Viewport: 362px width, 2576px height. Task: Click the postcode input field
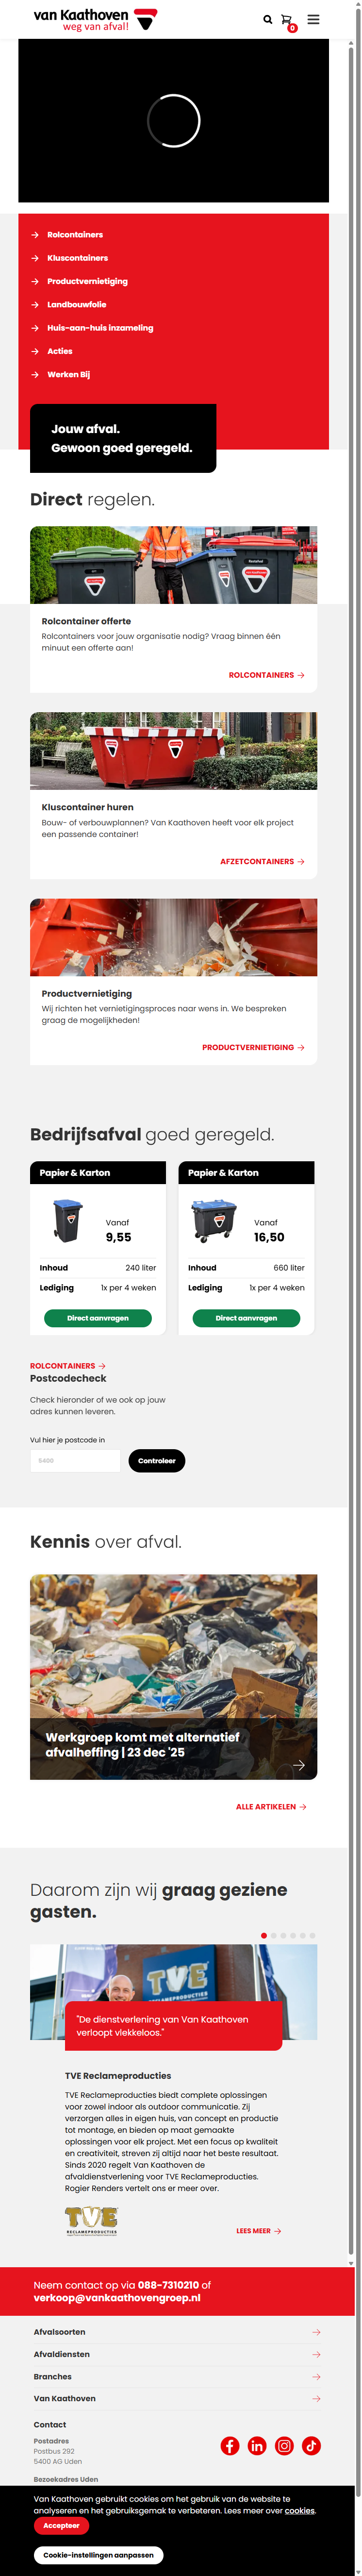pos(75,1460)
